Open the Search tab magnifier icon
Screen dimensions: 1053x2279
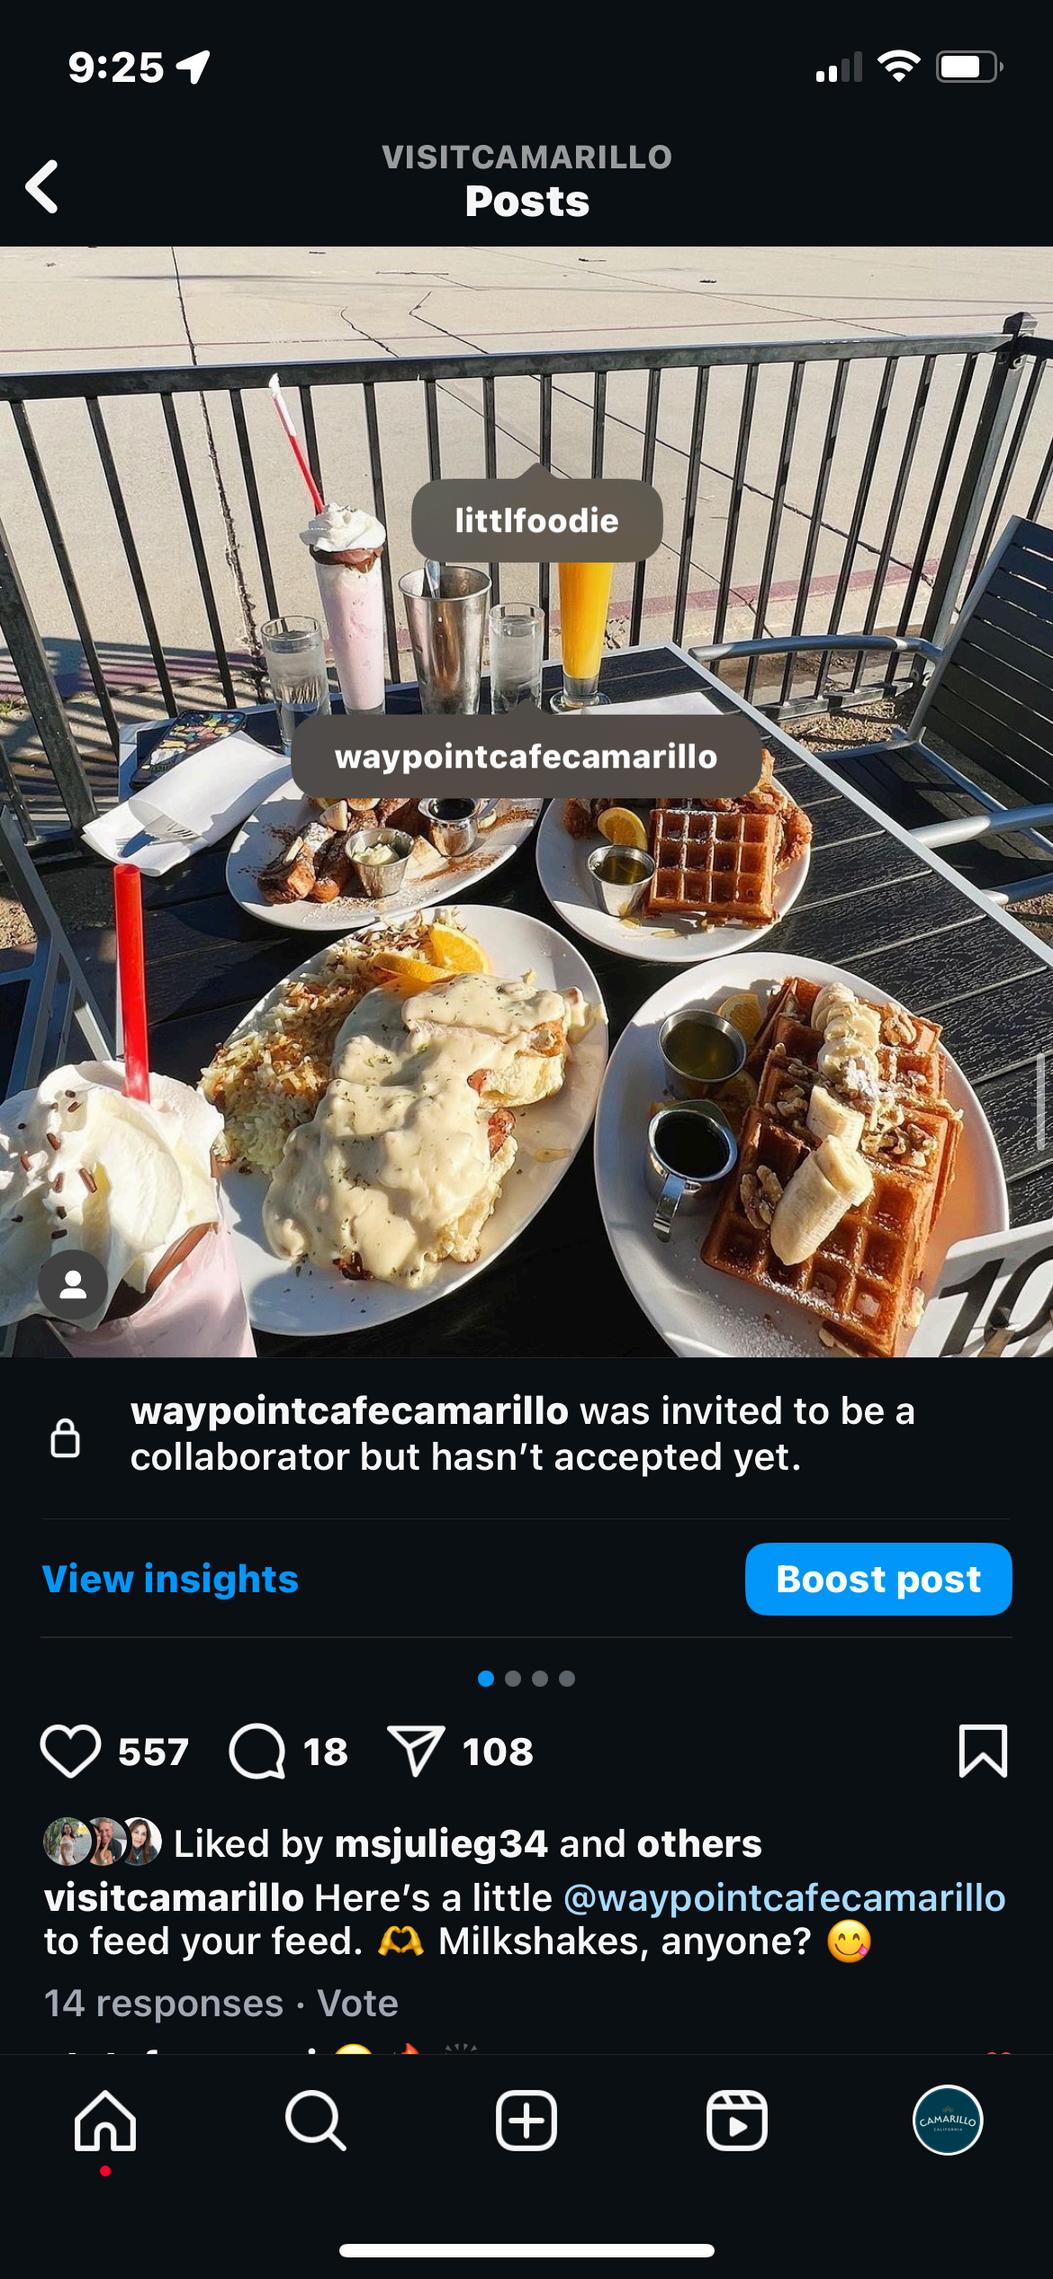coord(316,2120)
